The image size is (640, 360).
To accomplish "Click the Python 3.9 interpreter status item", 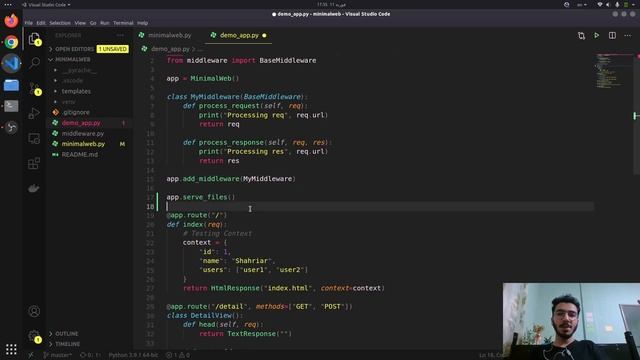I will (133, 355).
